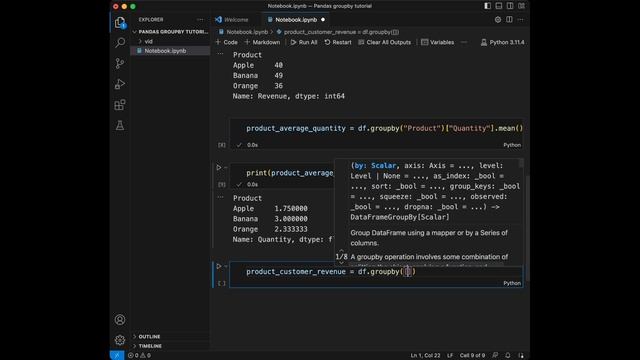Click the Apple 1.750000 output line
640x360 pixels.
coord(270,209)
